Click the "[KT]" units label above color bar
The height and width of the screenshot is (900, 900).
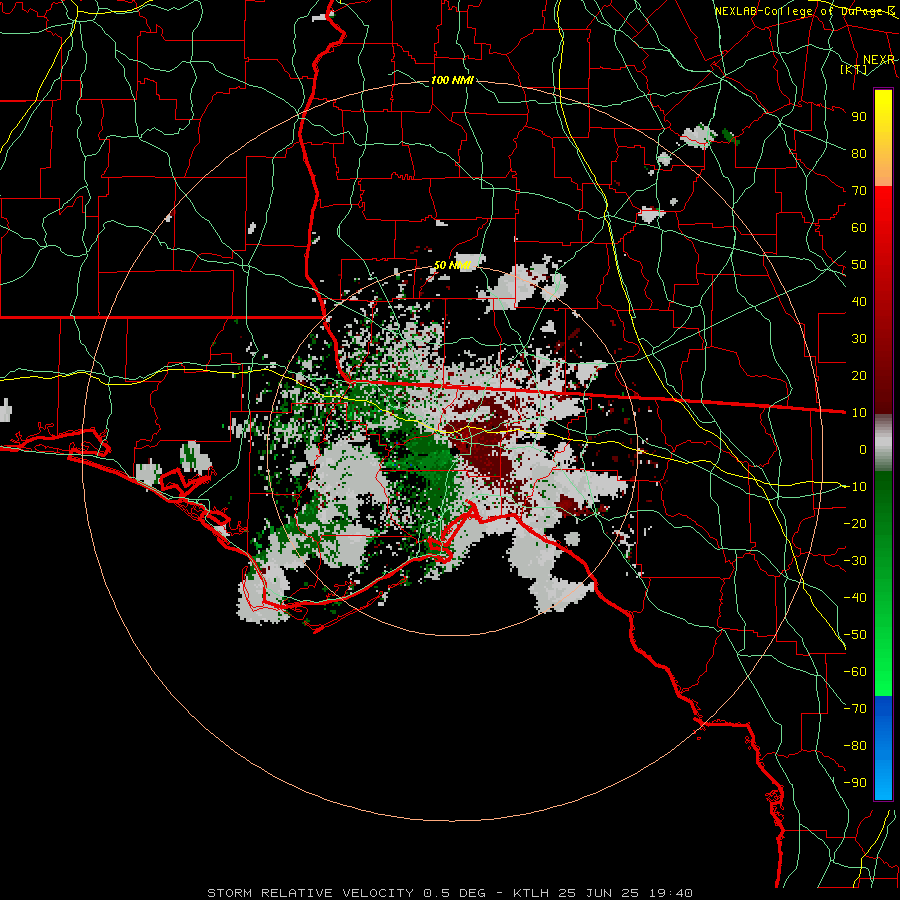click(854, 69)
